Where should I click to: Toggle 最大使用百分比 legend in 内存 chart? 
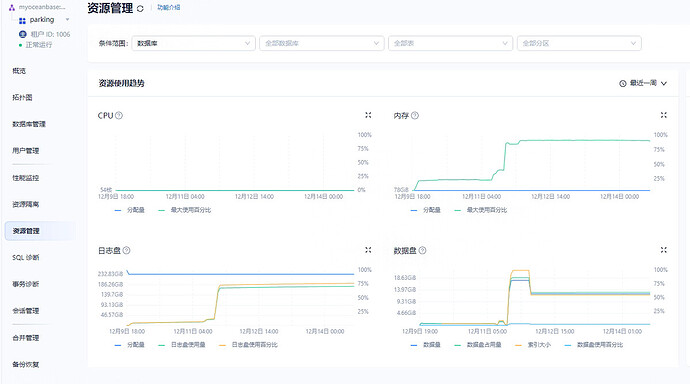pyautogui.click(x=481, y=210)
